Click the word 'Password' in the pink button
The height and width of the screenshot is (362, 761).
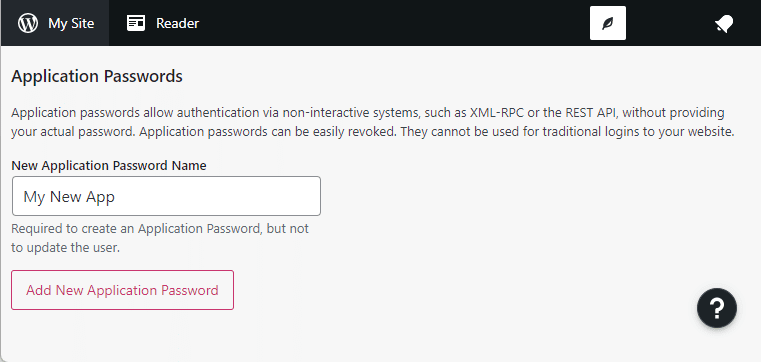pos(190,290)
